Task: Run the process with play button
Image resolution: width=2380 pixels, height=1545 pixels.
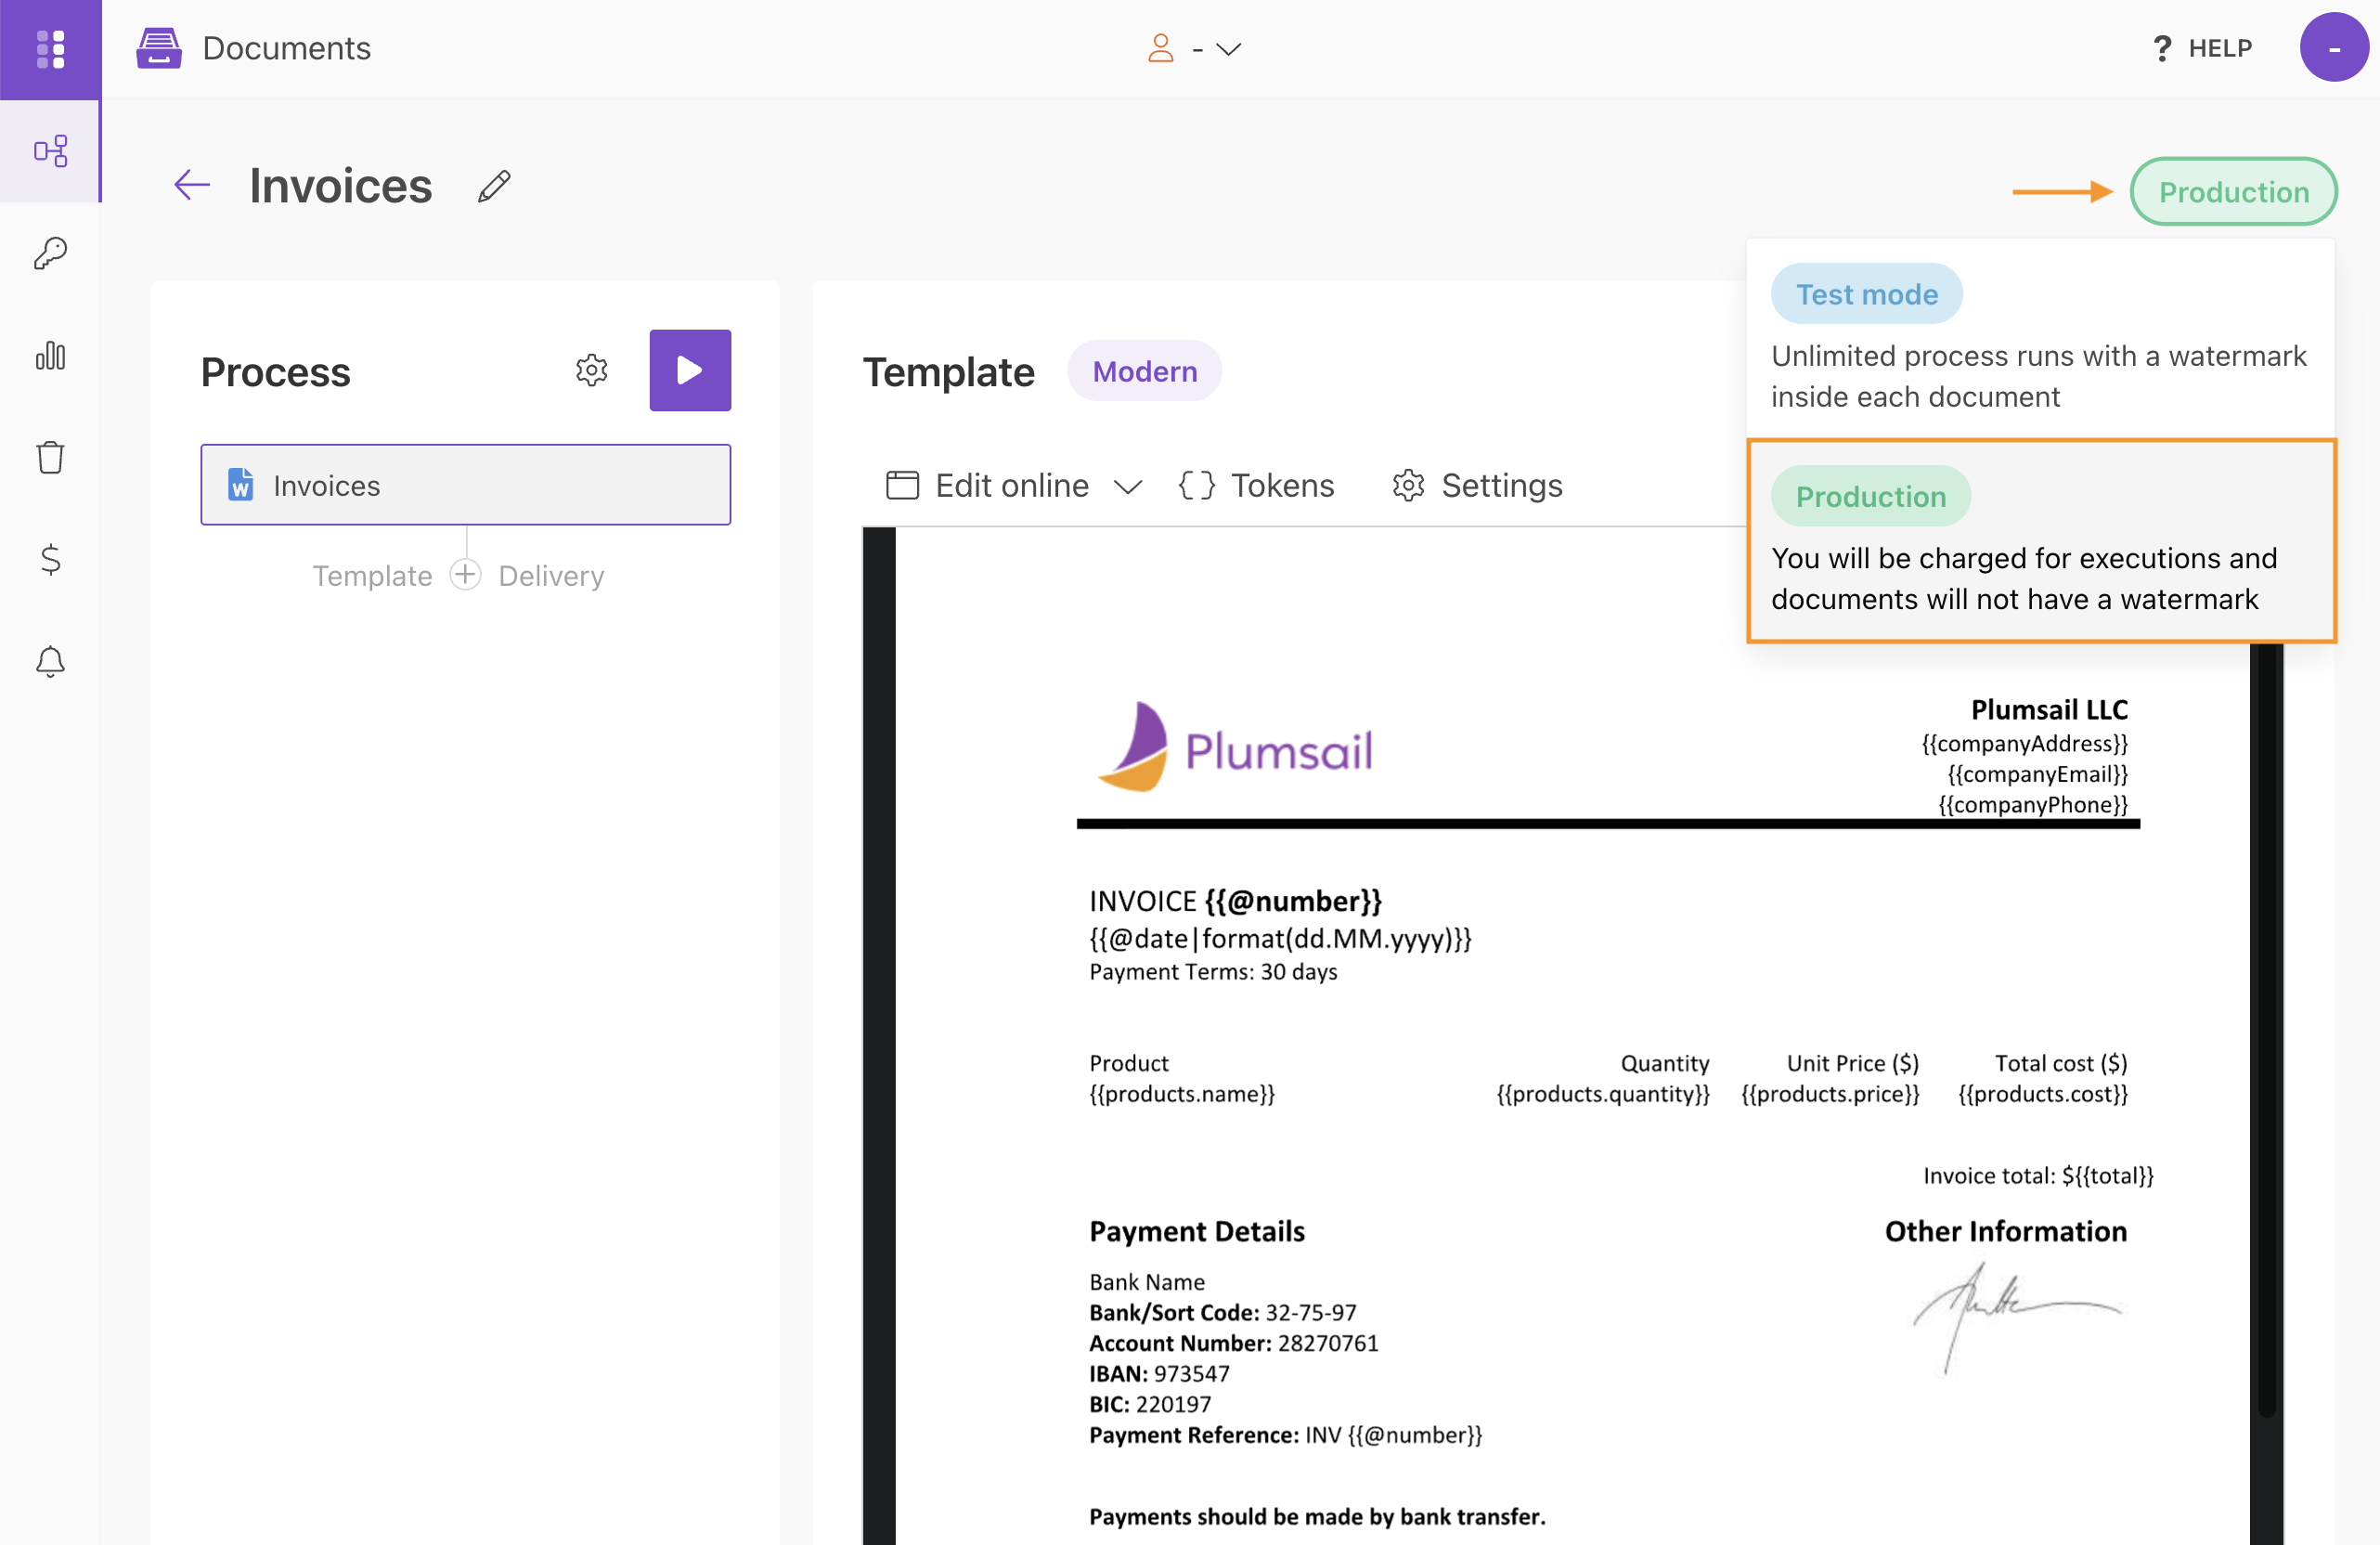Action: pos(690,370)
